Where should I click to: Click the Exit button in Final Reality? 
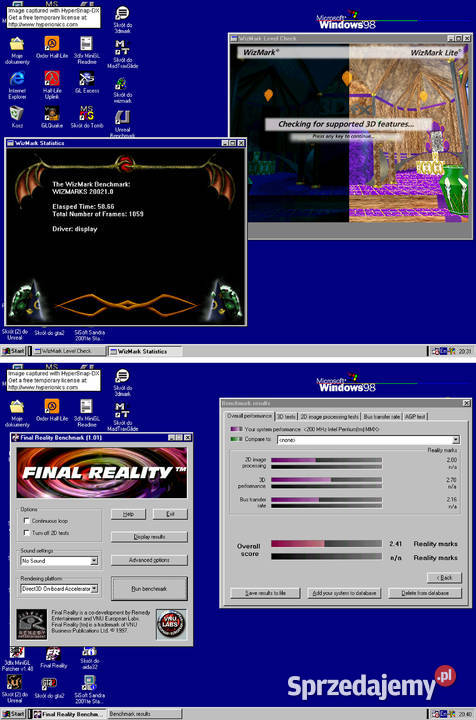click(x=170, y=514)
